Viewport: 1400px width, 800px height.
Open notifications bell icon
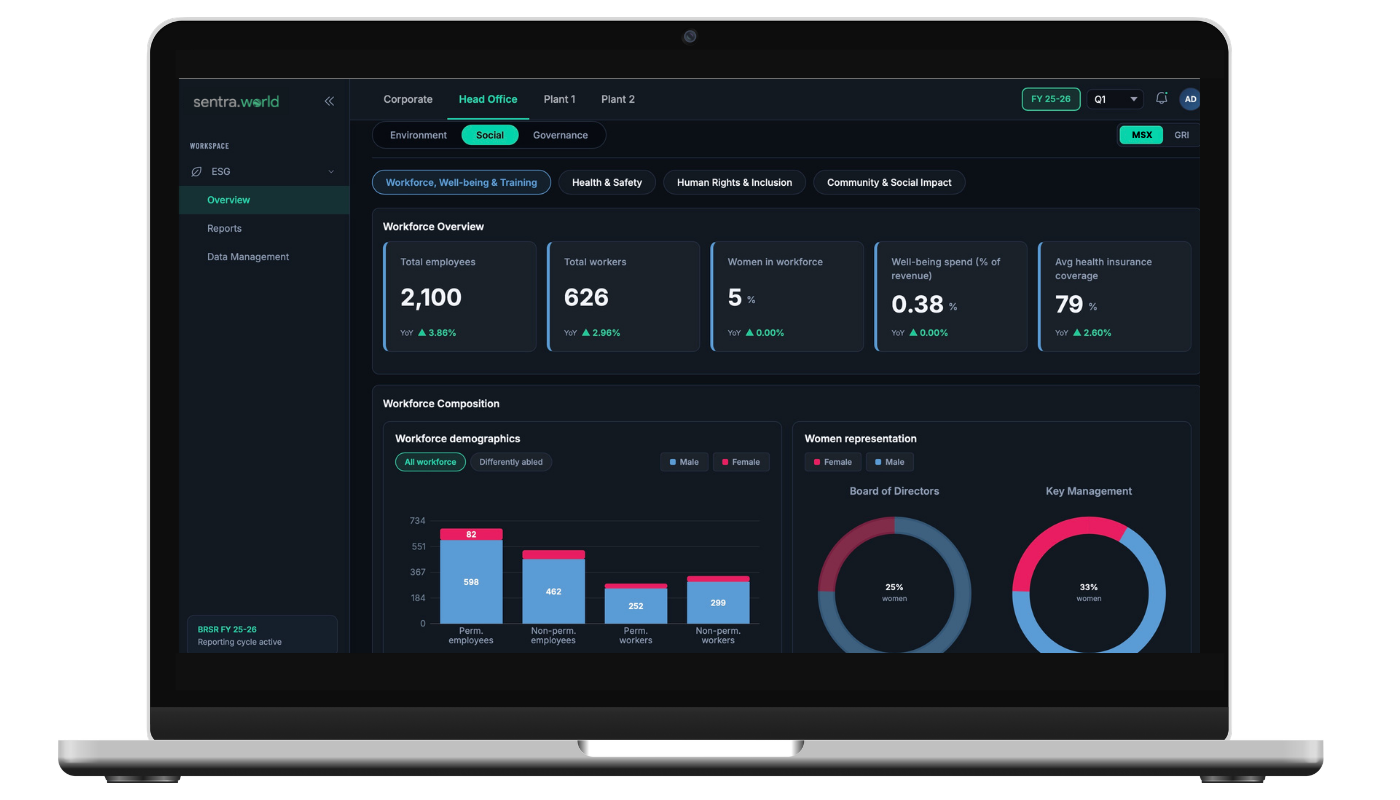[x=1161, y=99]
